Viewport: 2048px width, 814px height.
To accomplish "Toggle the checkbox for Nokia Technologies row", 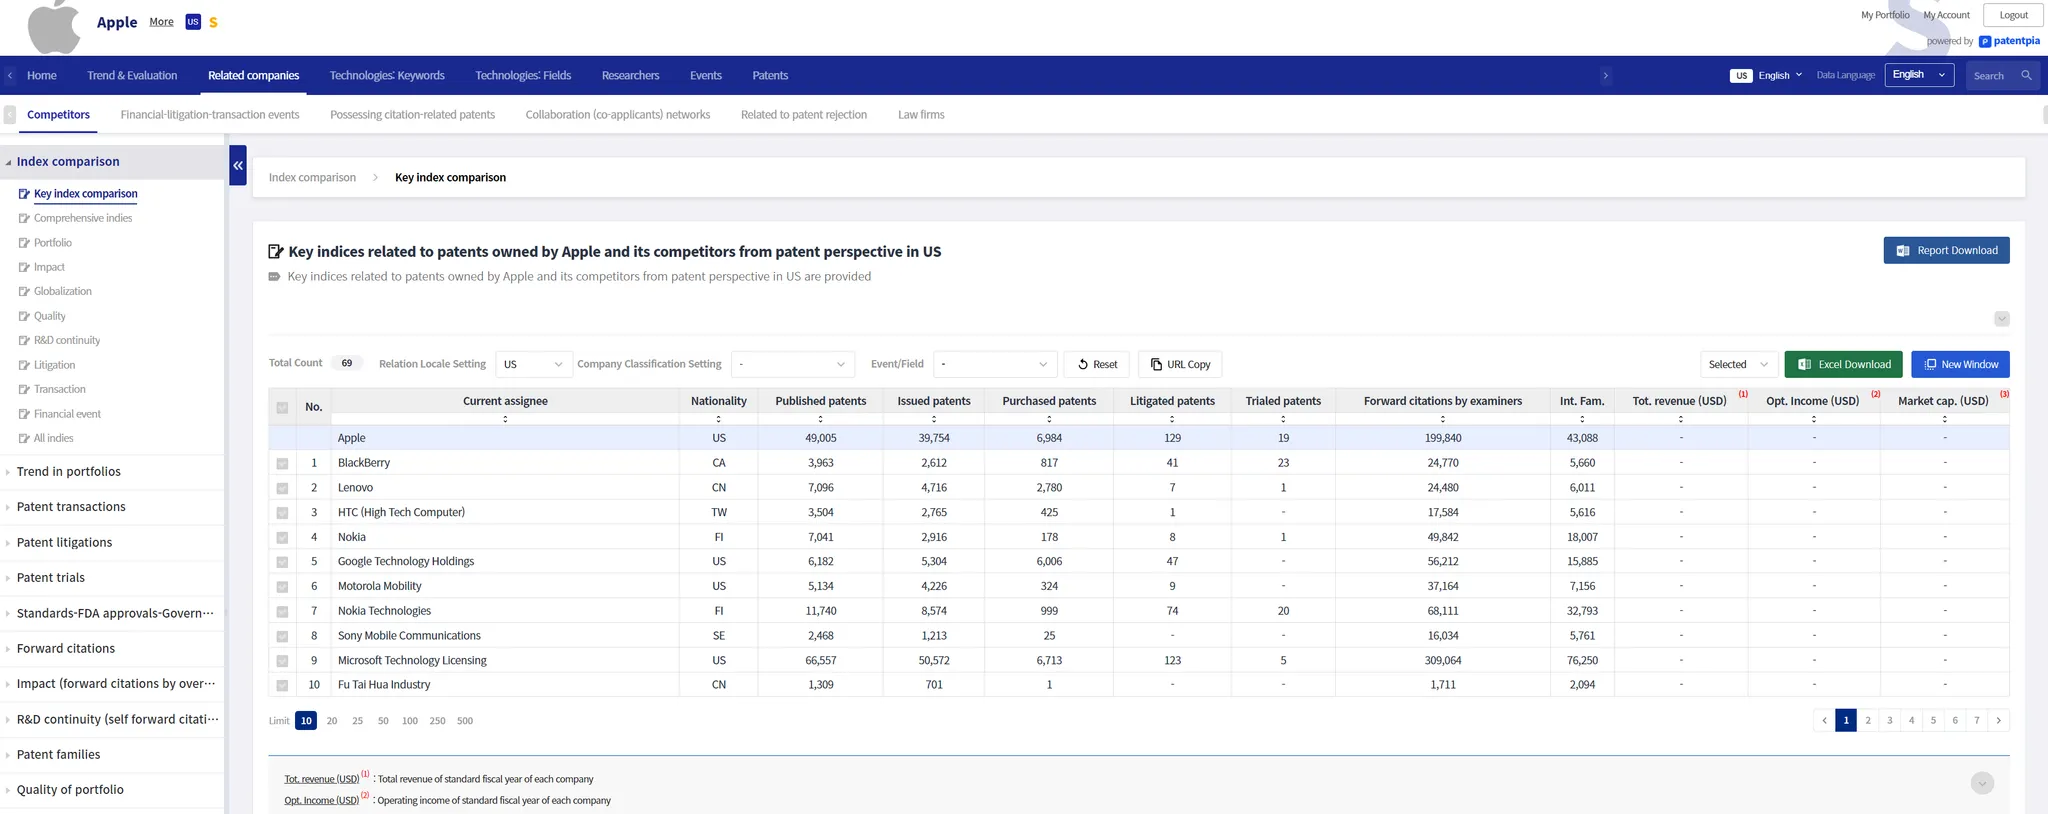I will pos(282,612).
